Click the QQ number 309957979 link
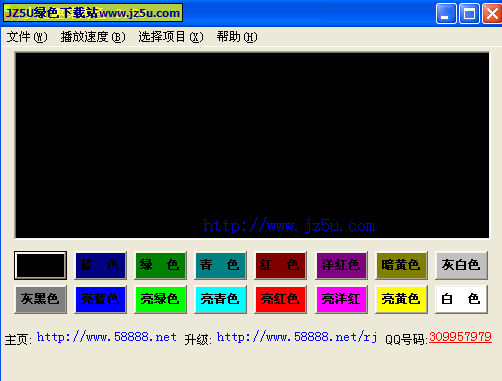Screen dimensions: 502x381 (460, 337)
